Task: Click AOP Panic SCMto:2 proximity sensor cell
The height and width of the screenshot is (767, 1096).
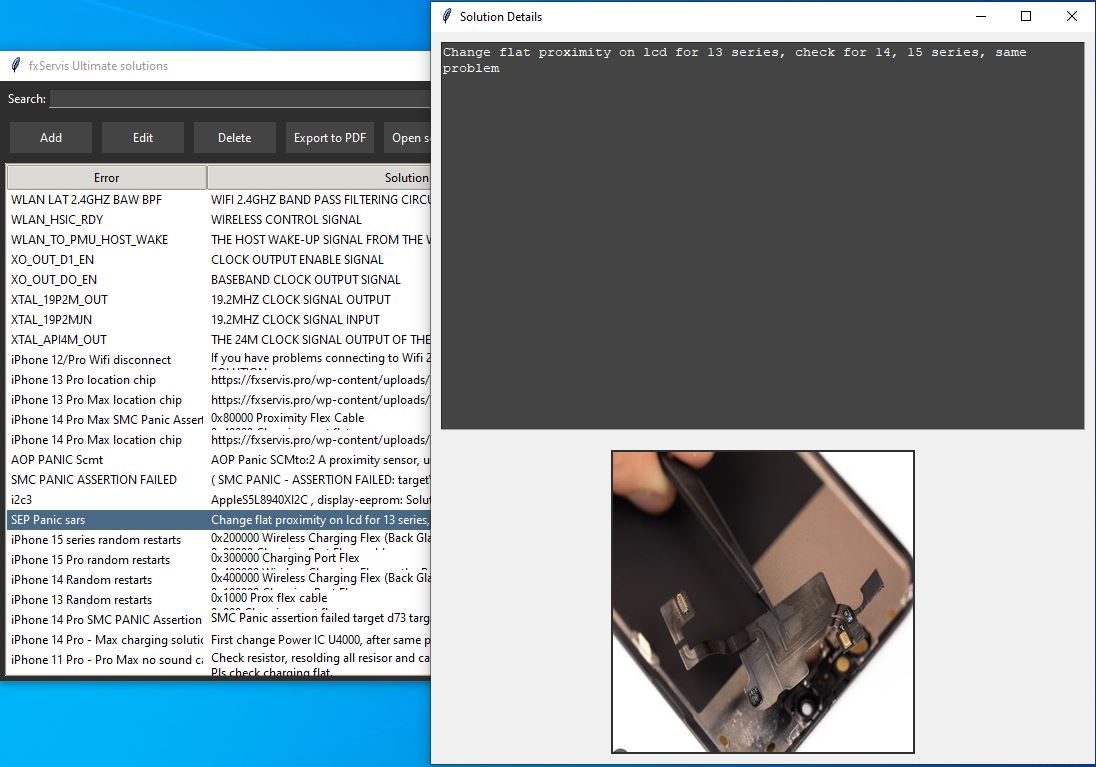Action: tap(321, 460)
